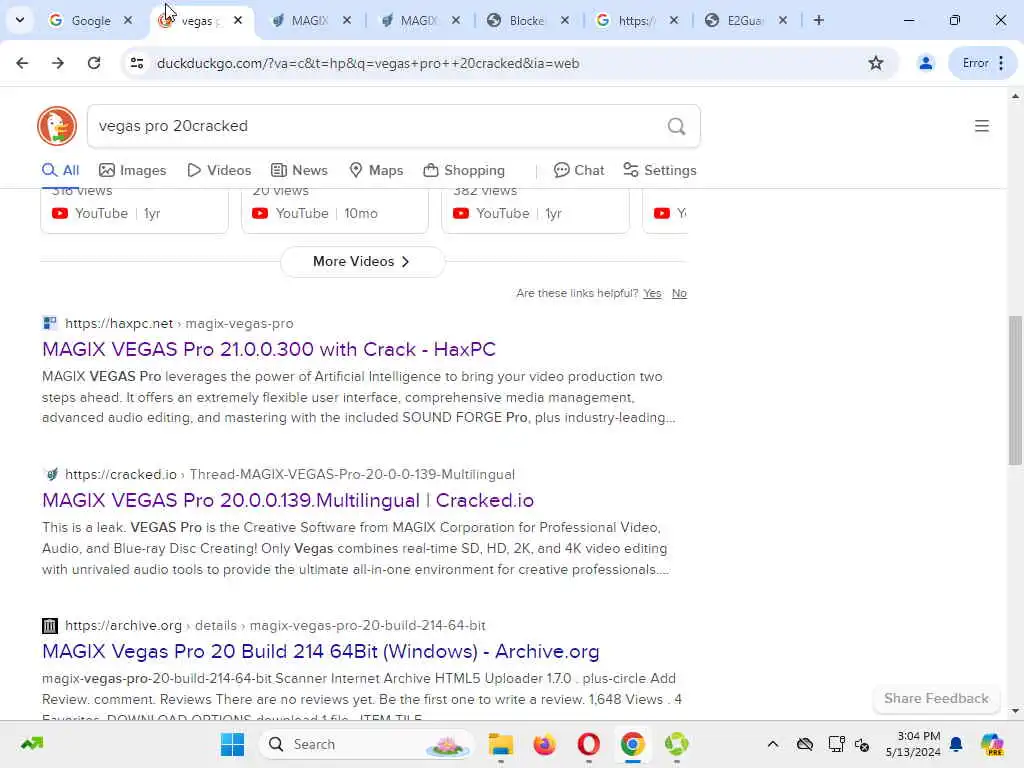Open File Explorer from taskbar

tap(501, 744)
